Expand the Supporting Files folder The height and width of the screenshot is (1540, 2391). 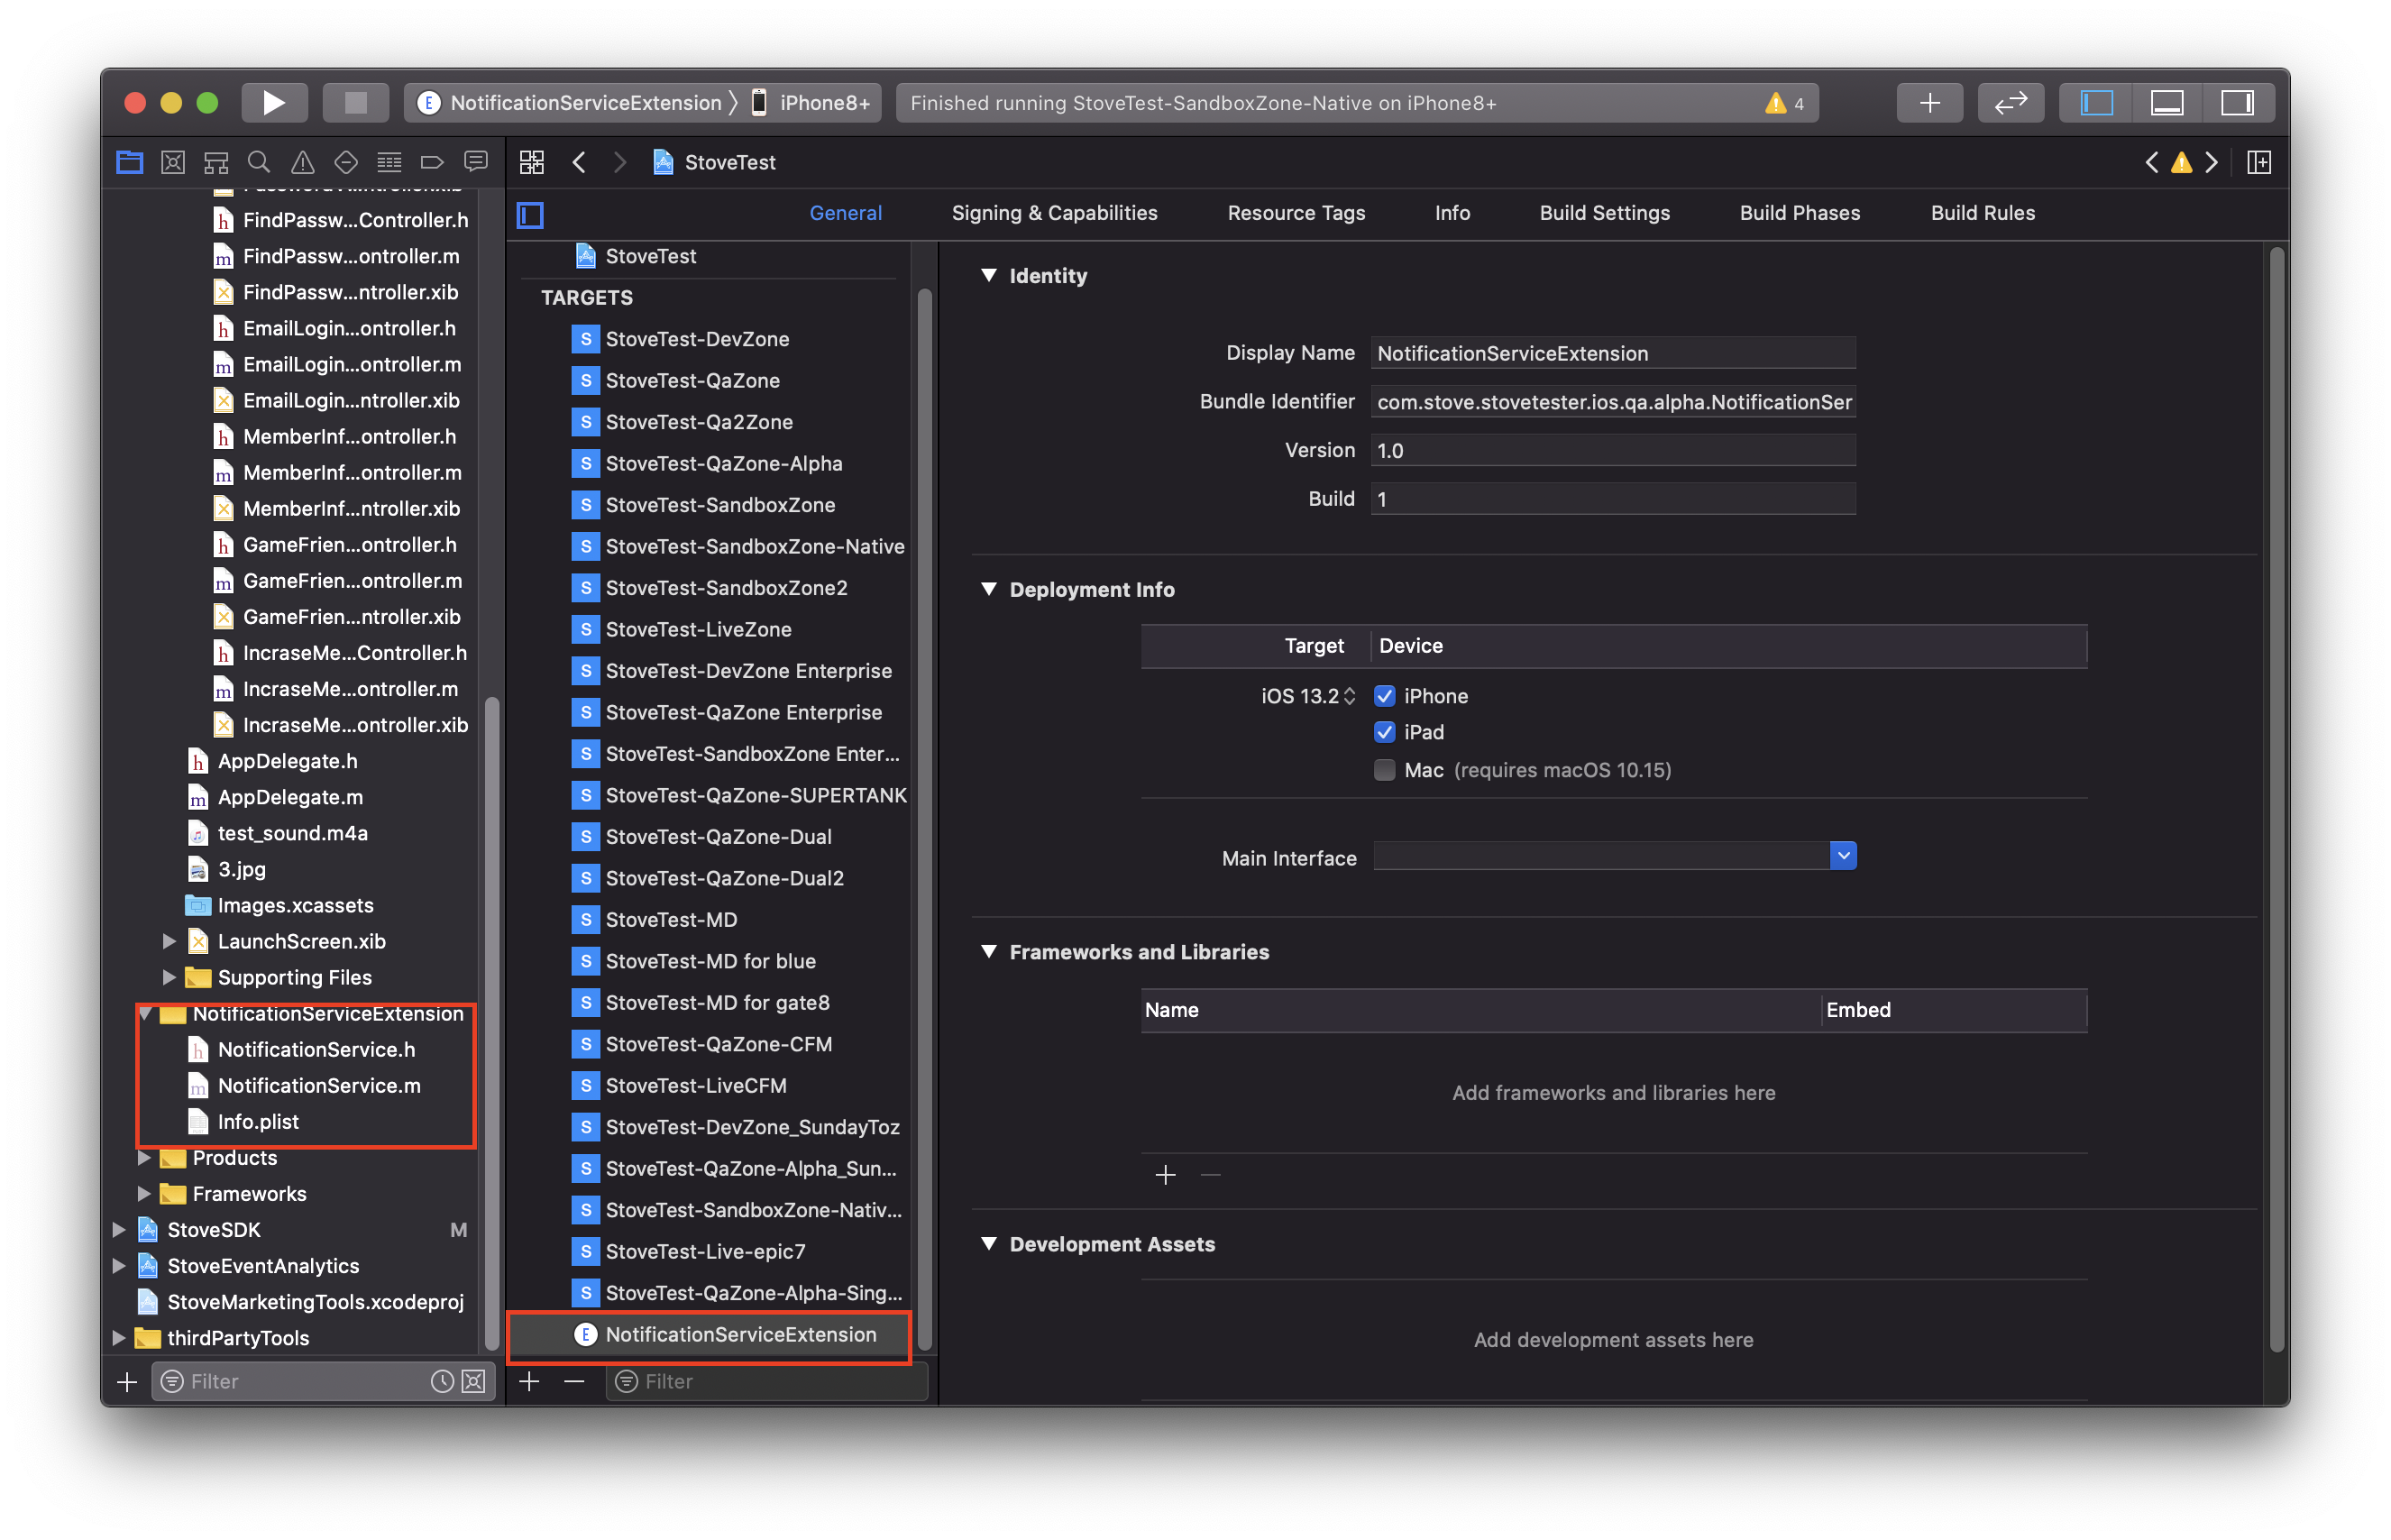point(169,977)
